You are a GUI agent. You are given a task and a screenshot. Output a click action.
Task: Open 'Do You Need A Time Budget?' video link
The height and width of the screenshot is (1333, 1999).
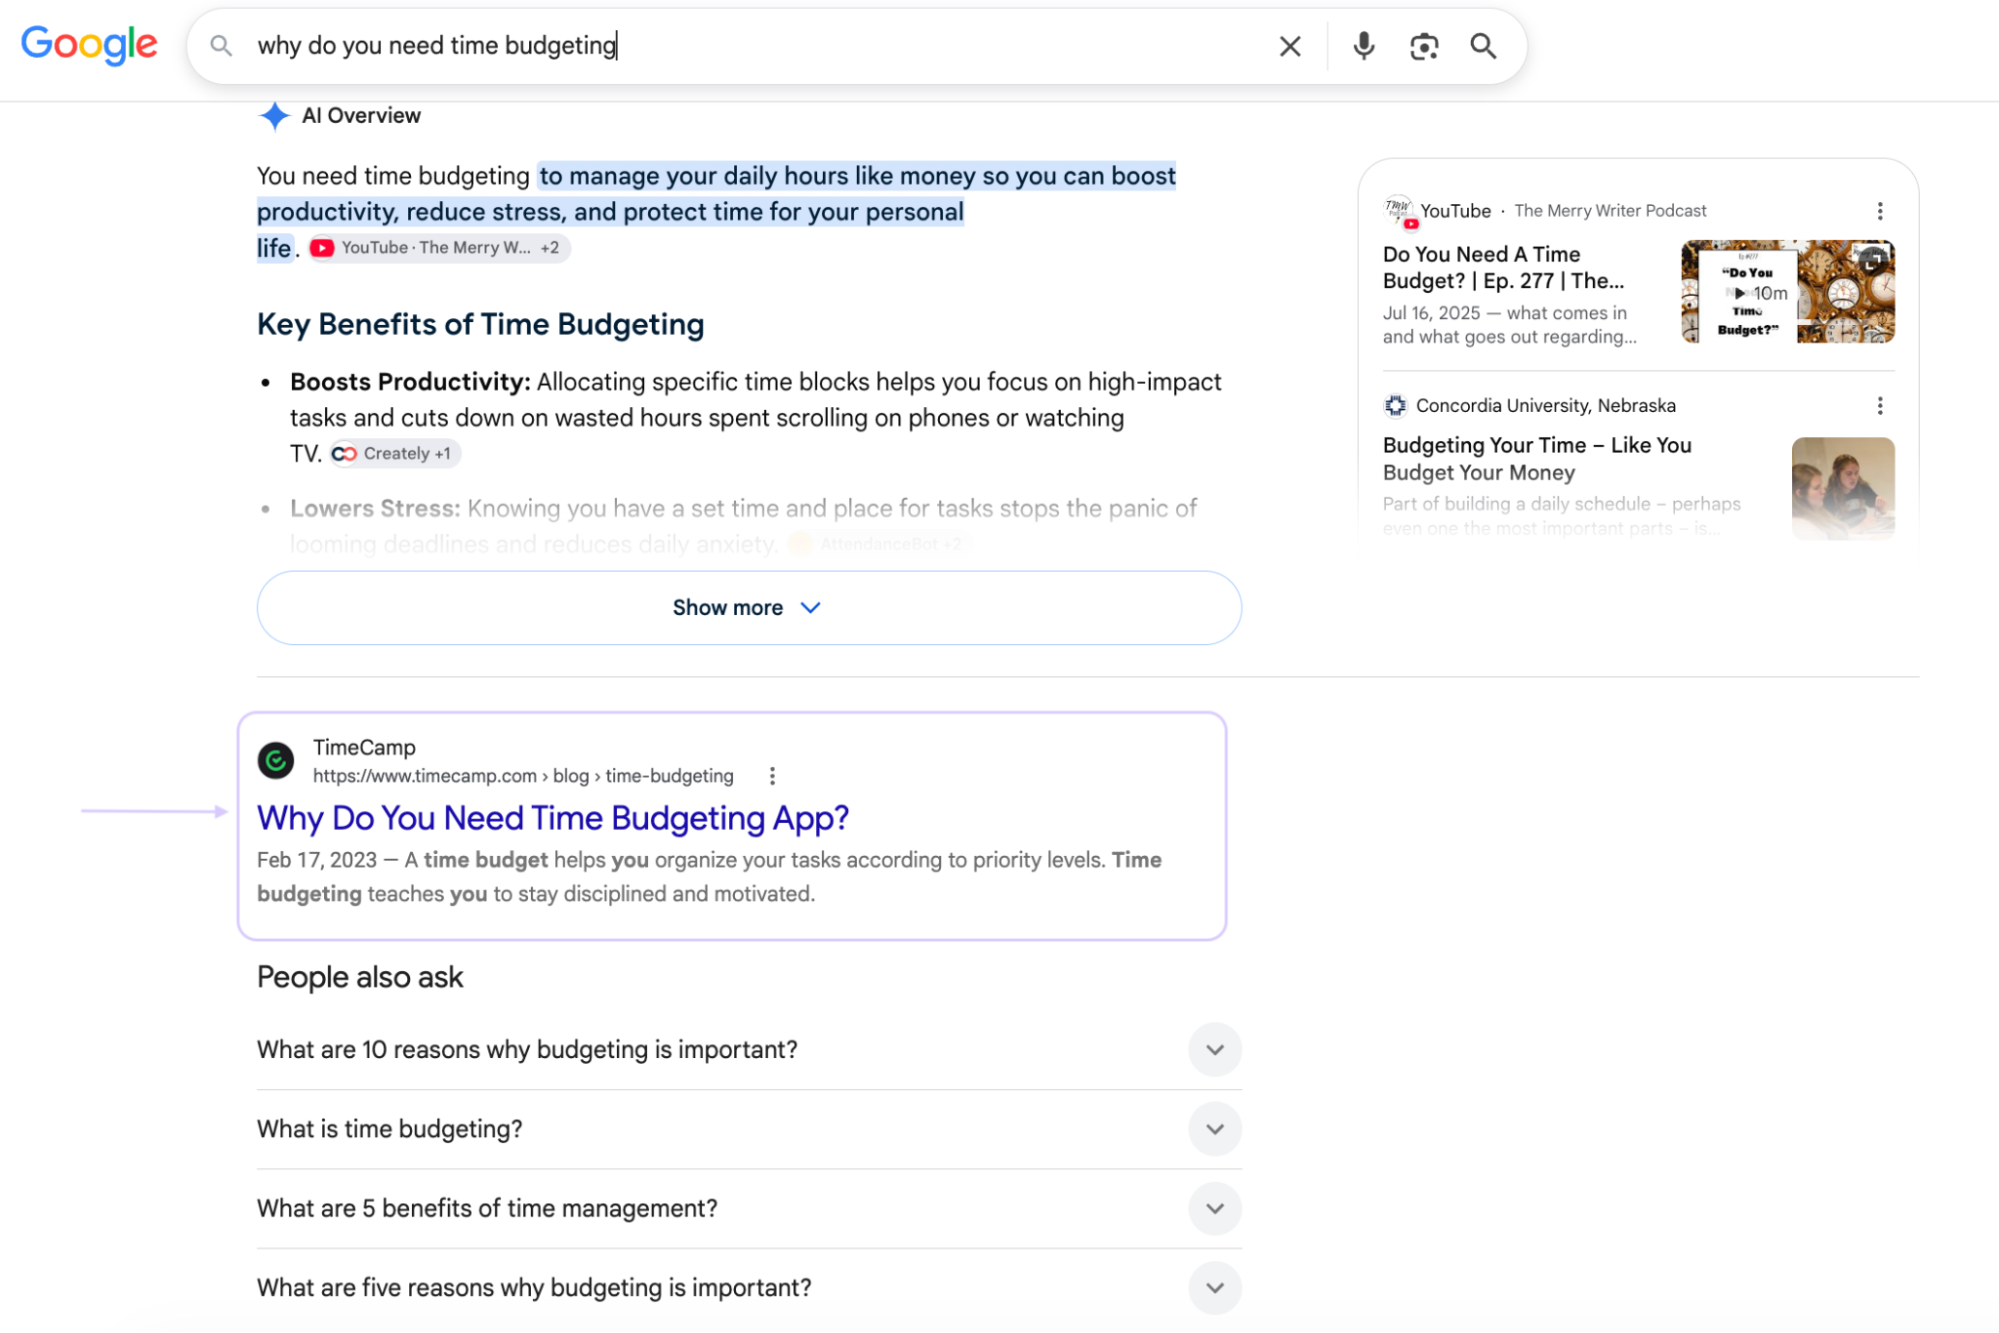click(x=1504, y=268)
